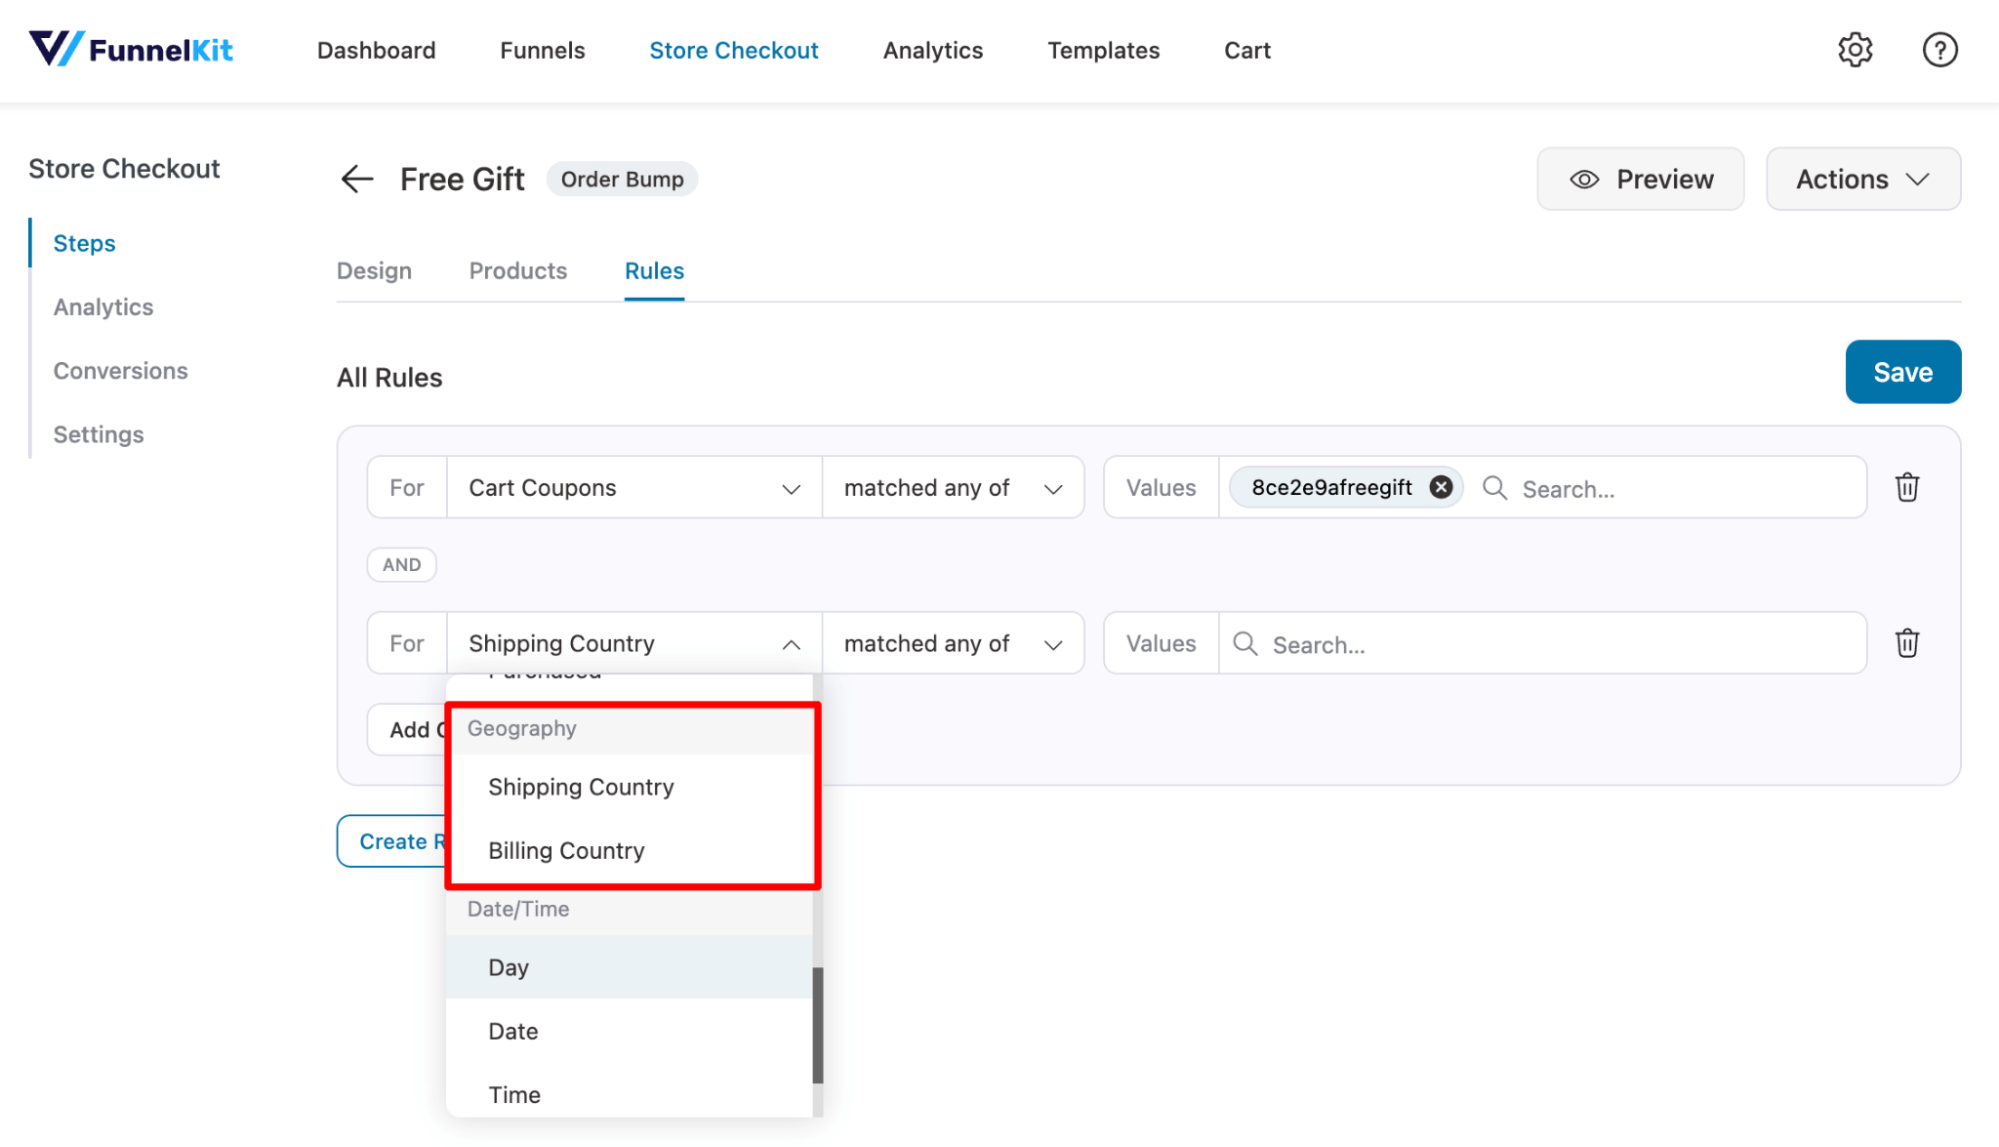Select Shipping Country from dropdown menu

point(582,786)
